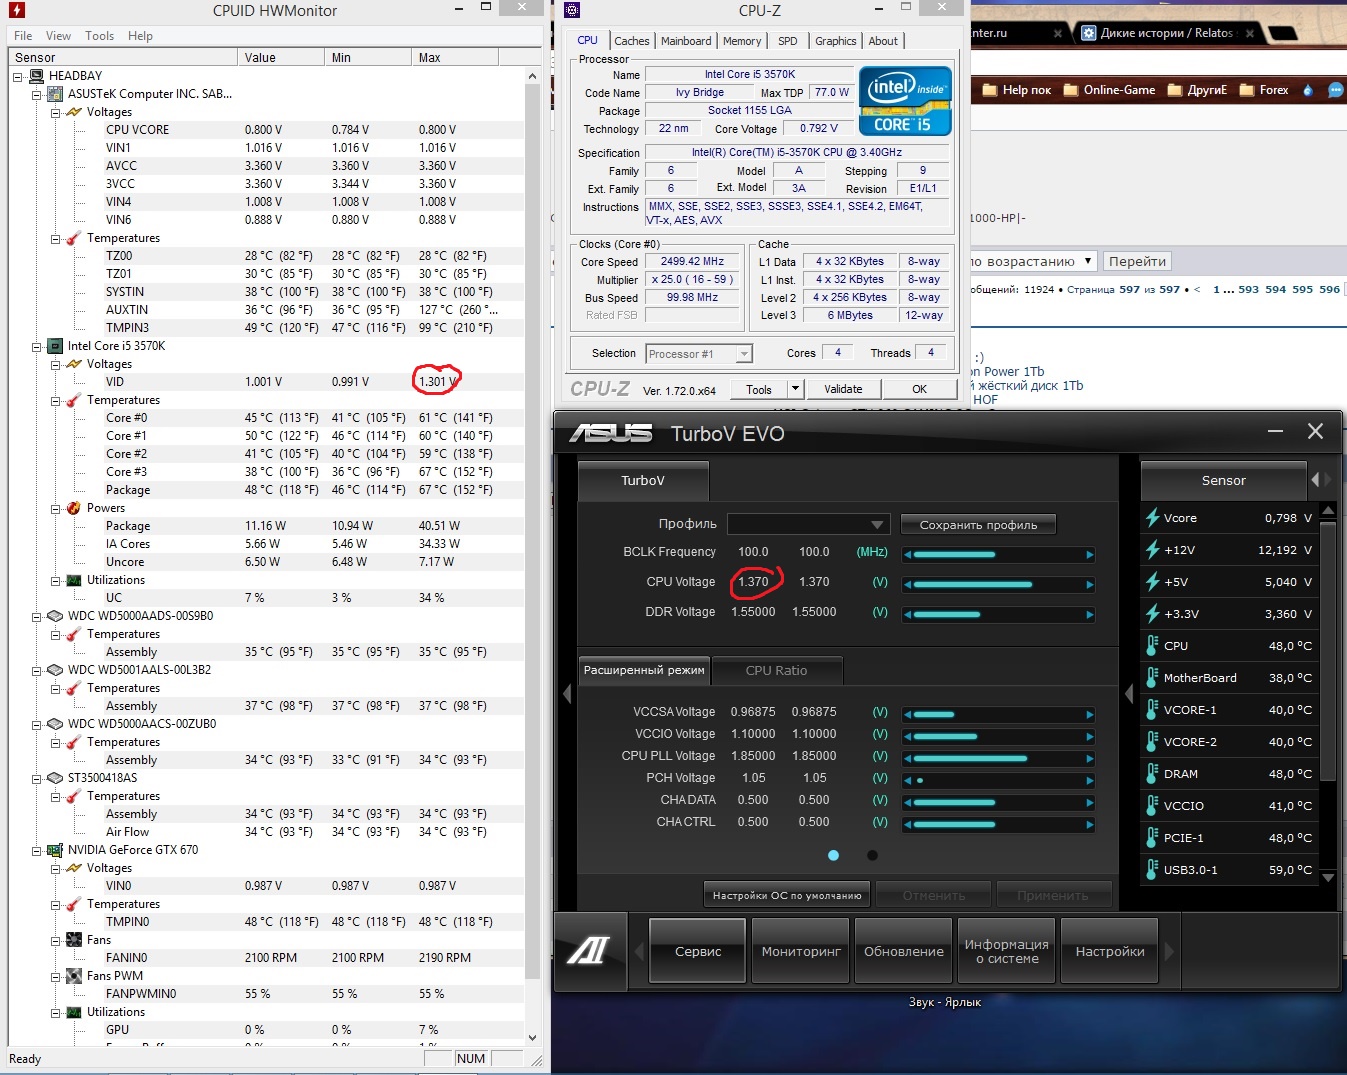Viewport: 1347px width, 1075px height.
Task: Click the WDC WD5000AADS-00S9B0 hard drive icon
Action: click(x=55, y=616)
